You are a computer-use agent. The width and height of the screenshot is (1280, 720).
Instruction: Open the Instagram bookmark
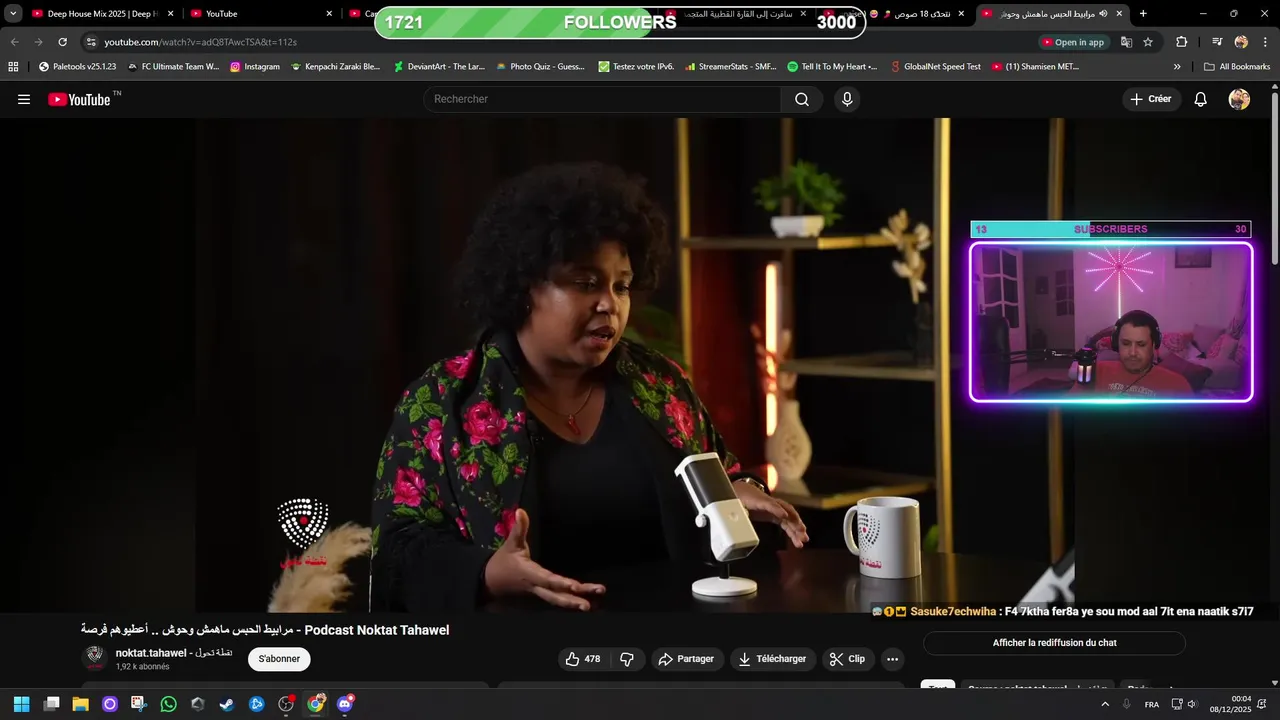255,67
